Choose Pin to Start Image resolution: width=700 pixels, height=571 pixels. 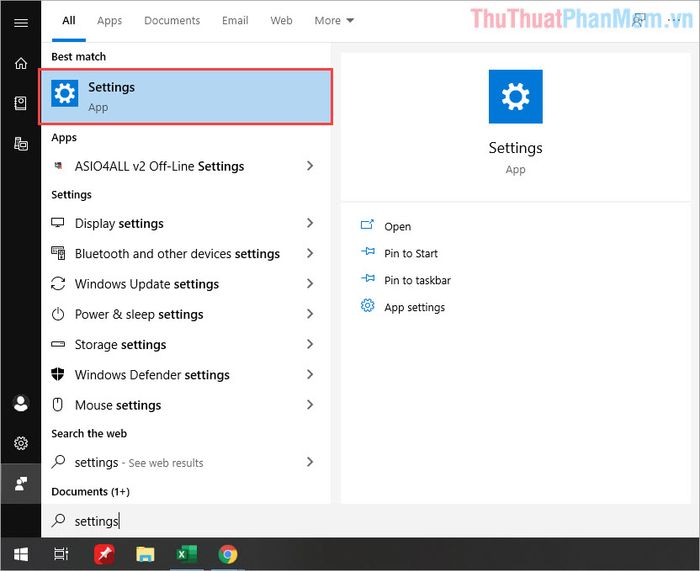click(411, 253)
